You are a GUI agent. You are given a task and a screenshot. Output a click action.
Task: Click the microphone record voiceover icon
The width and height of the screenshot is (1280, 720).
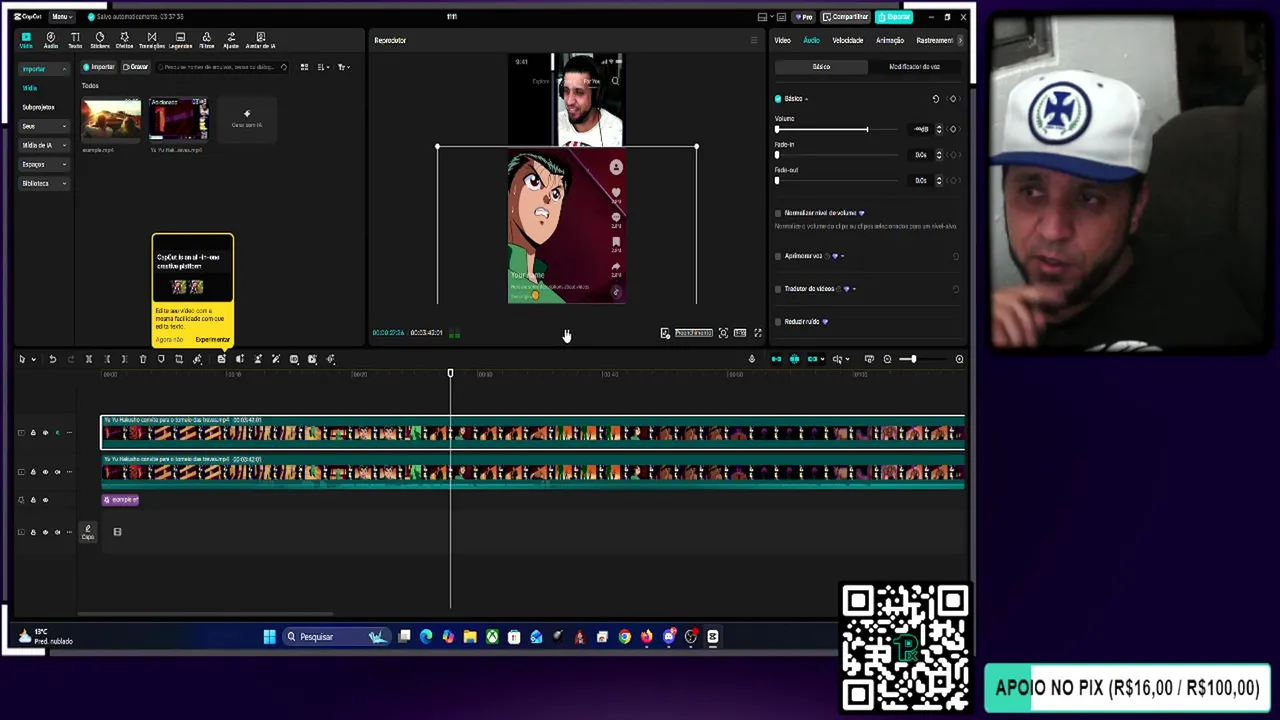click(x=752, y=359)
